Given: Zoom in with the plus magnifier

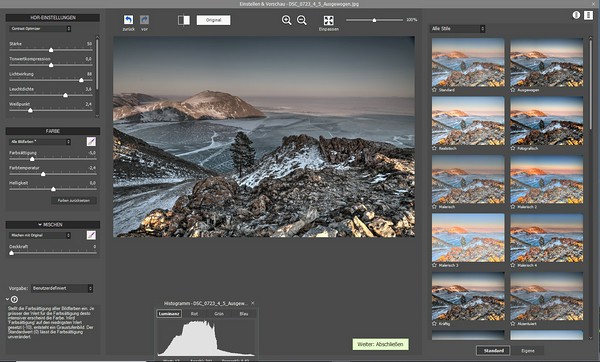Looking at the screenshot, I should (x=286, y=20).
